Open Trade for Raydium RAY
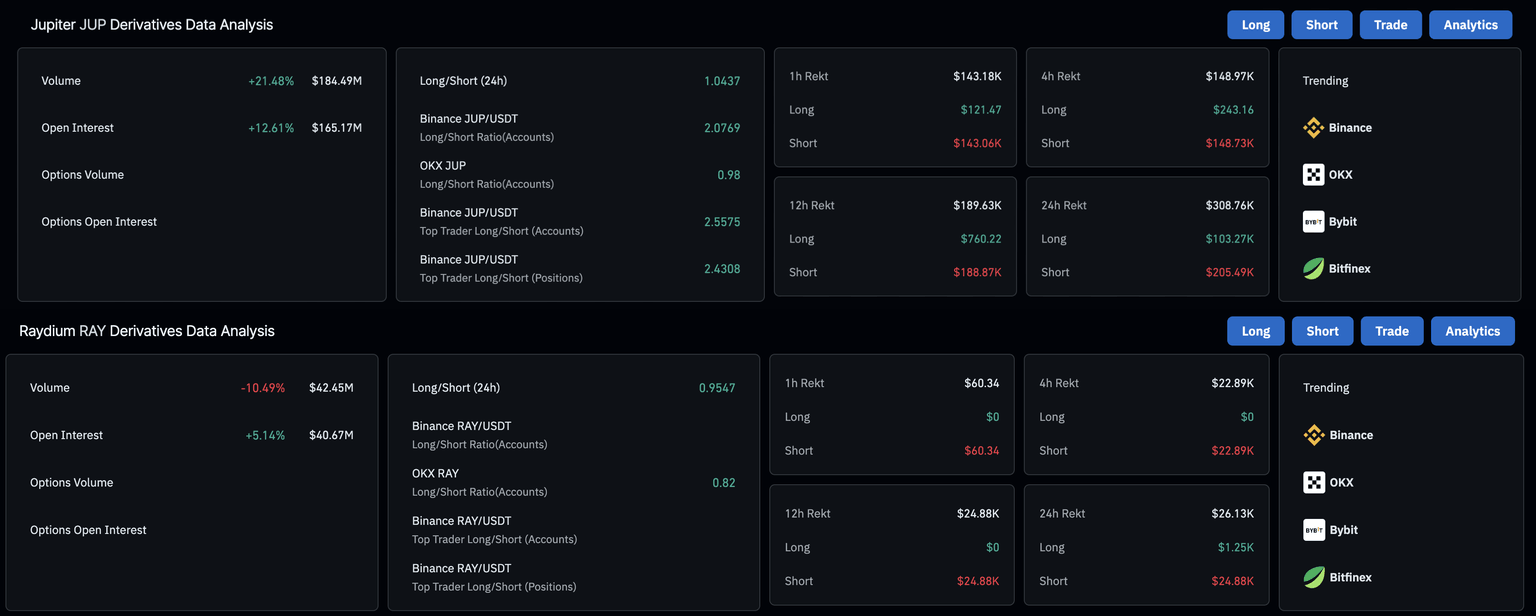 click(1391, 331)
